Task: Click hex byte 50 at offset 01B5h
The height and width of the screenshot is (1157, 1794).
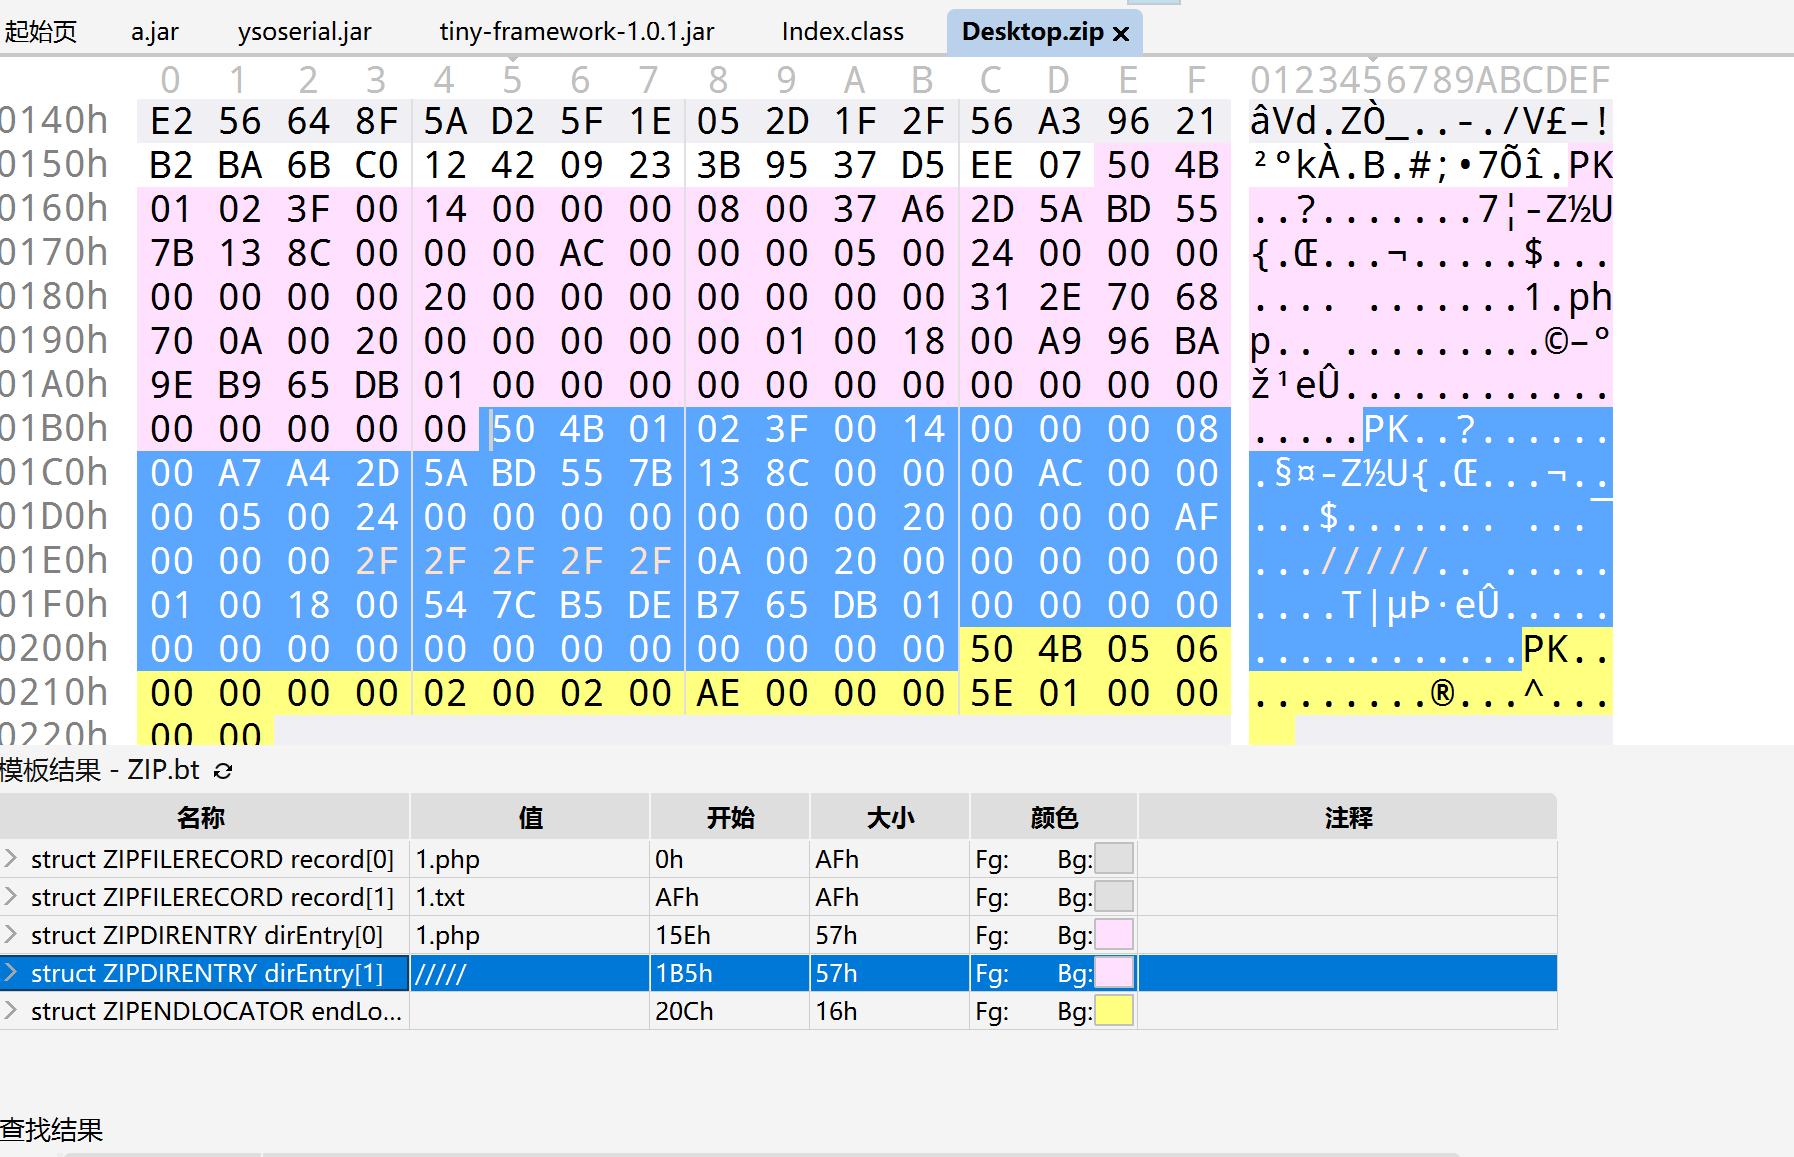Action: click(514, 430)
